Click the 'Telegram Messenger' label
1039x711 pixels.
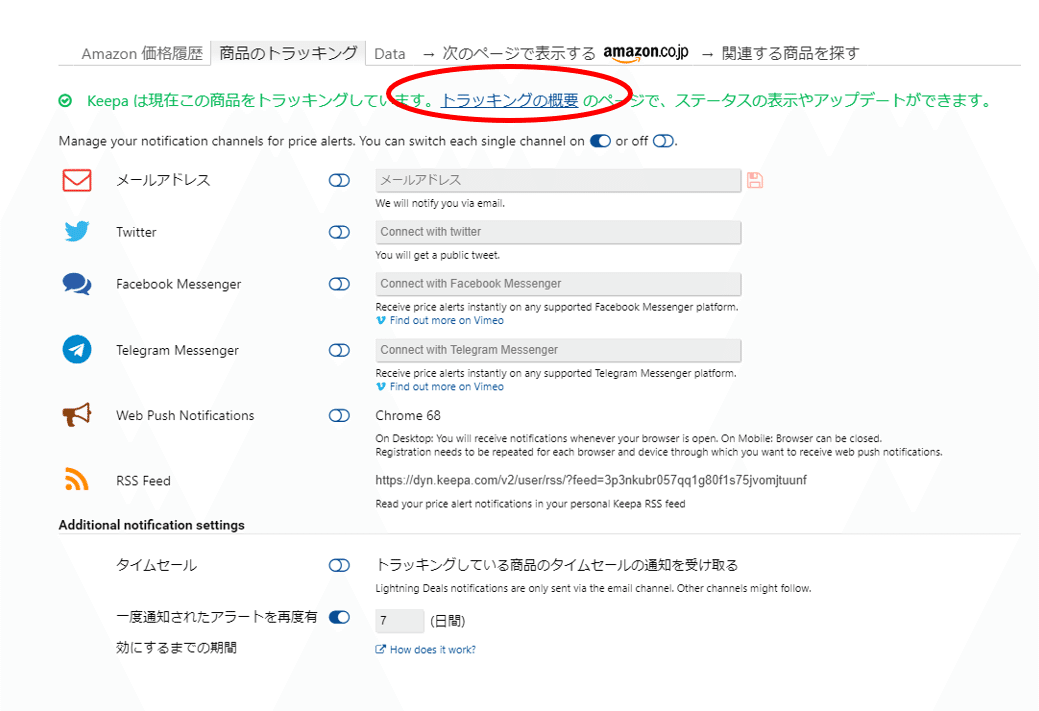click(x=177, y=351)
